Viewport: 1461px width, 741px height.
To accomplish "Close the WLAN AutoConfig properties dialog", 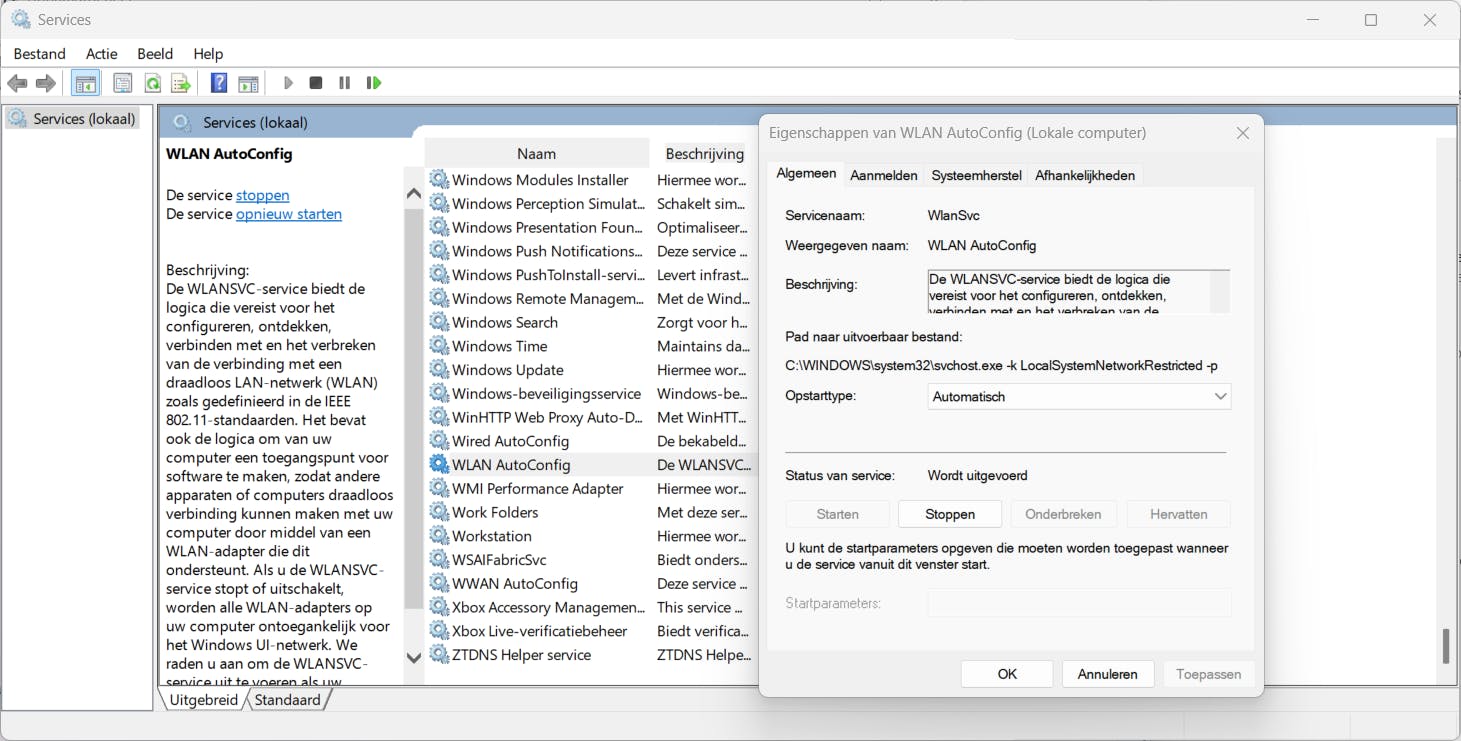I will (1243, 133).
